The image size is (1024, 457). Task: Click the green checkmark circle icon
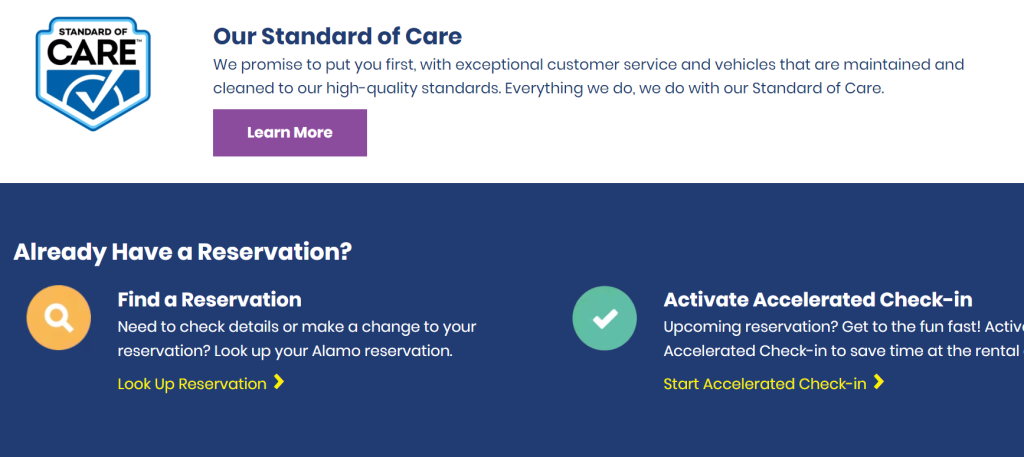click(604, 318)
